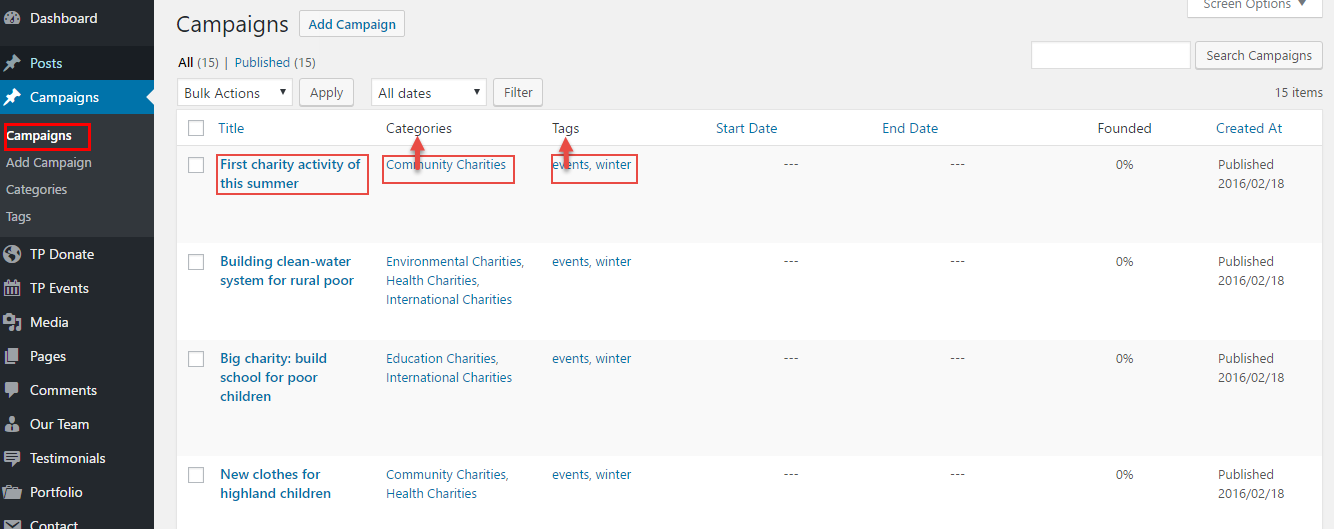Click the Dashboard gauge icon in sidebar
1334x529 pixels.
(12, 19)
